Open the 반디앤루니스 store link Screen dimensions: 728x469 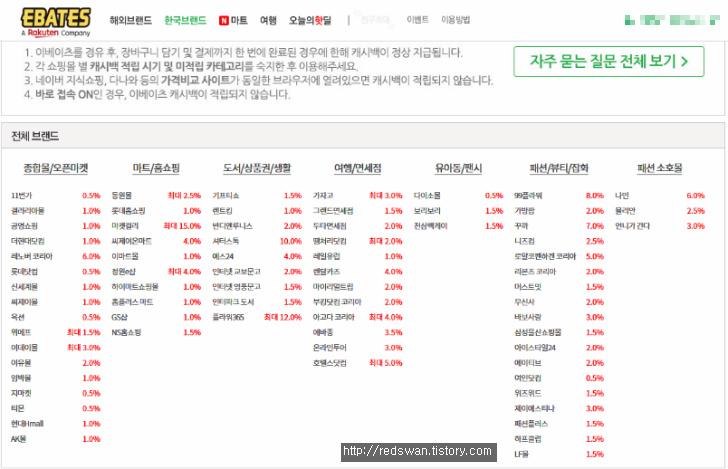tap(233, 226)
